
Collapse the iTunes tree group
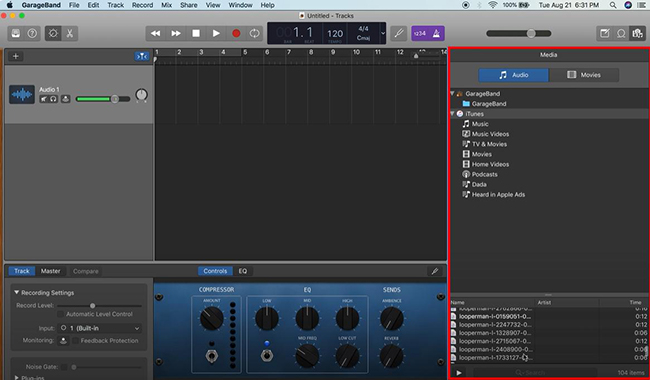[452, 114]
